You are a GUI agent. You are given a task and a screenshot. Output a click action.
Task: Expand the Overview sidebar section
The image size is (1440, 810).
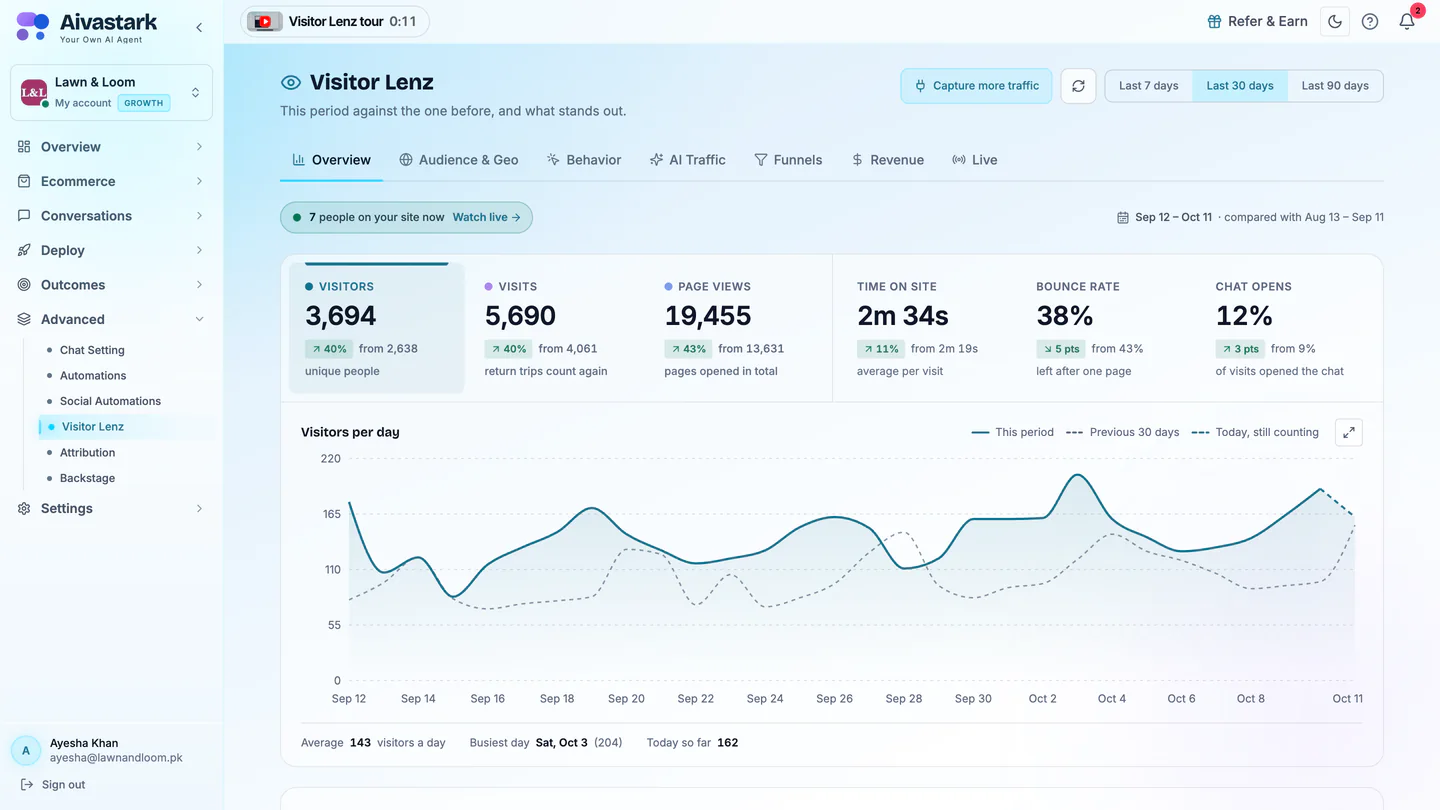[111, 147]
